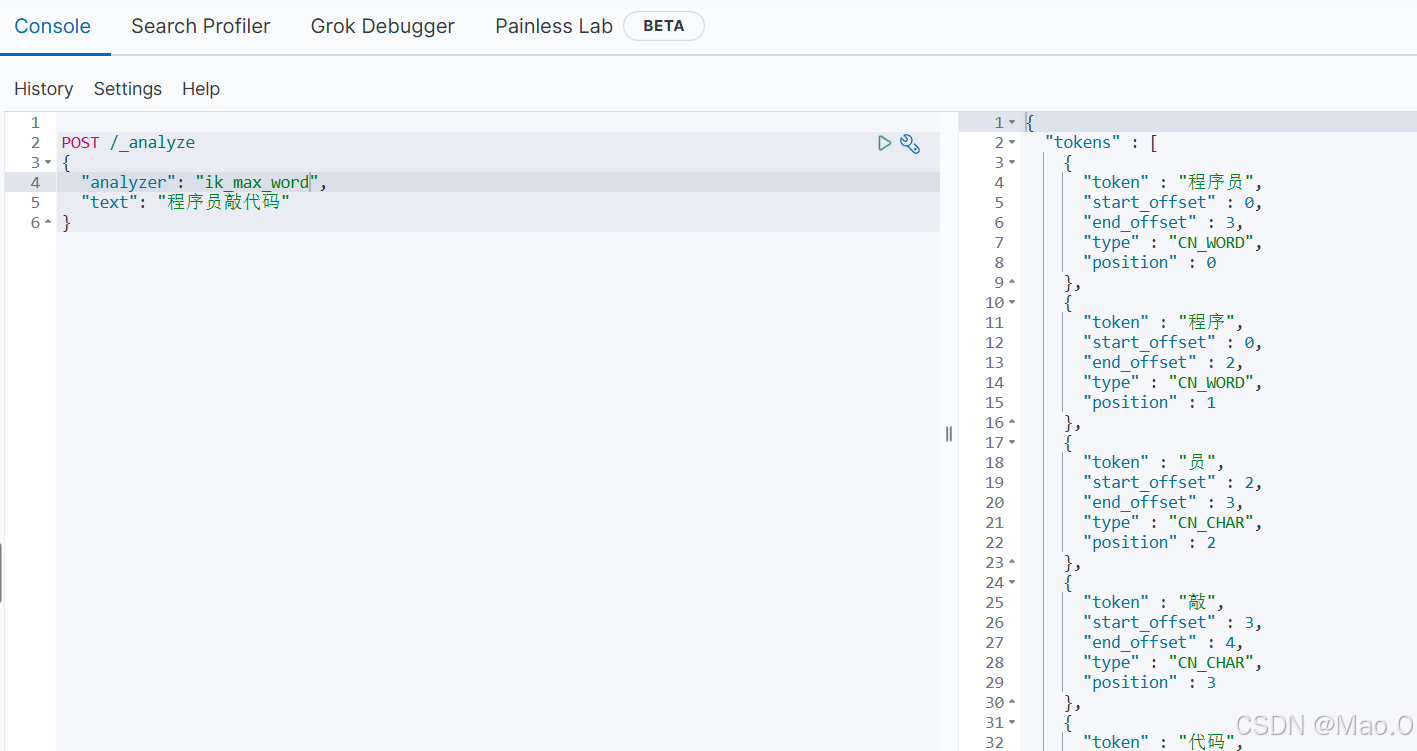The width and height of the screenshot is (1417, 751).
Task: Click the fold-end arrow at output line 23
Action: (1012, 562)
